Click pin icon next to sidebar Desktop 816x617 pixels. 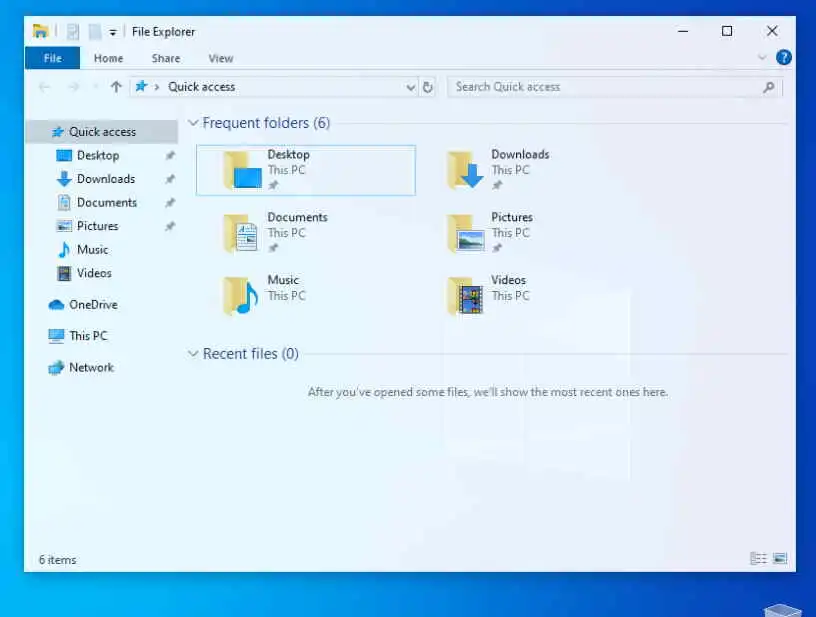click(x=170, y=156)
